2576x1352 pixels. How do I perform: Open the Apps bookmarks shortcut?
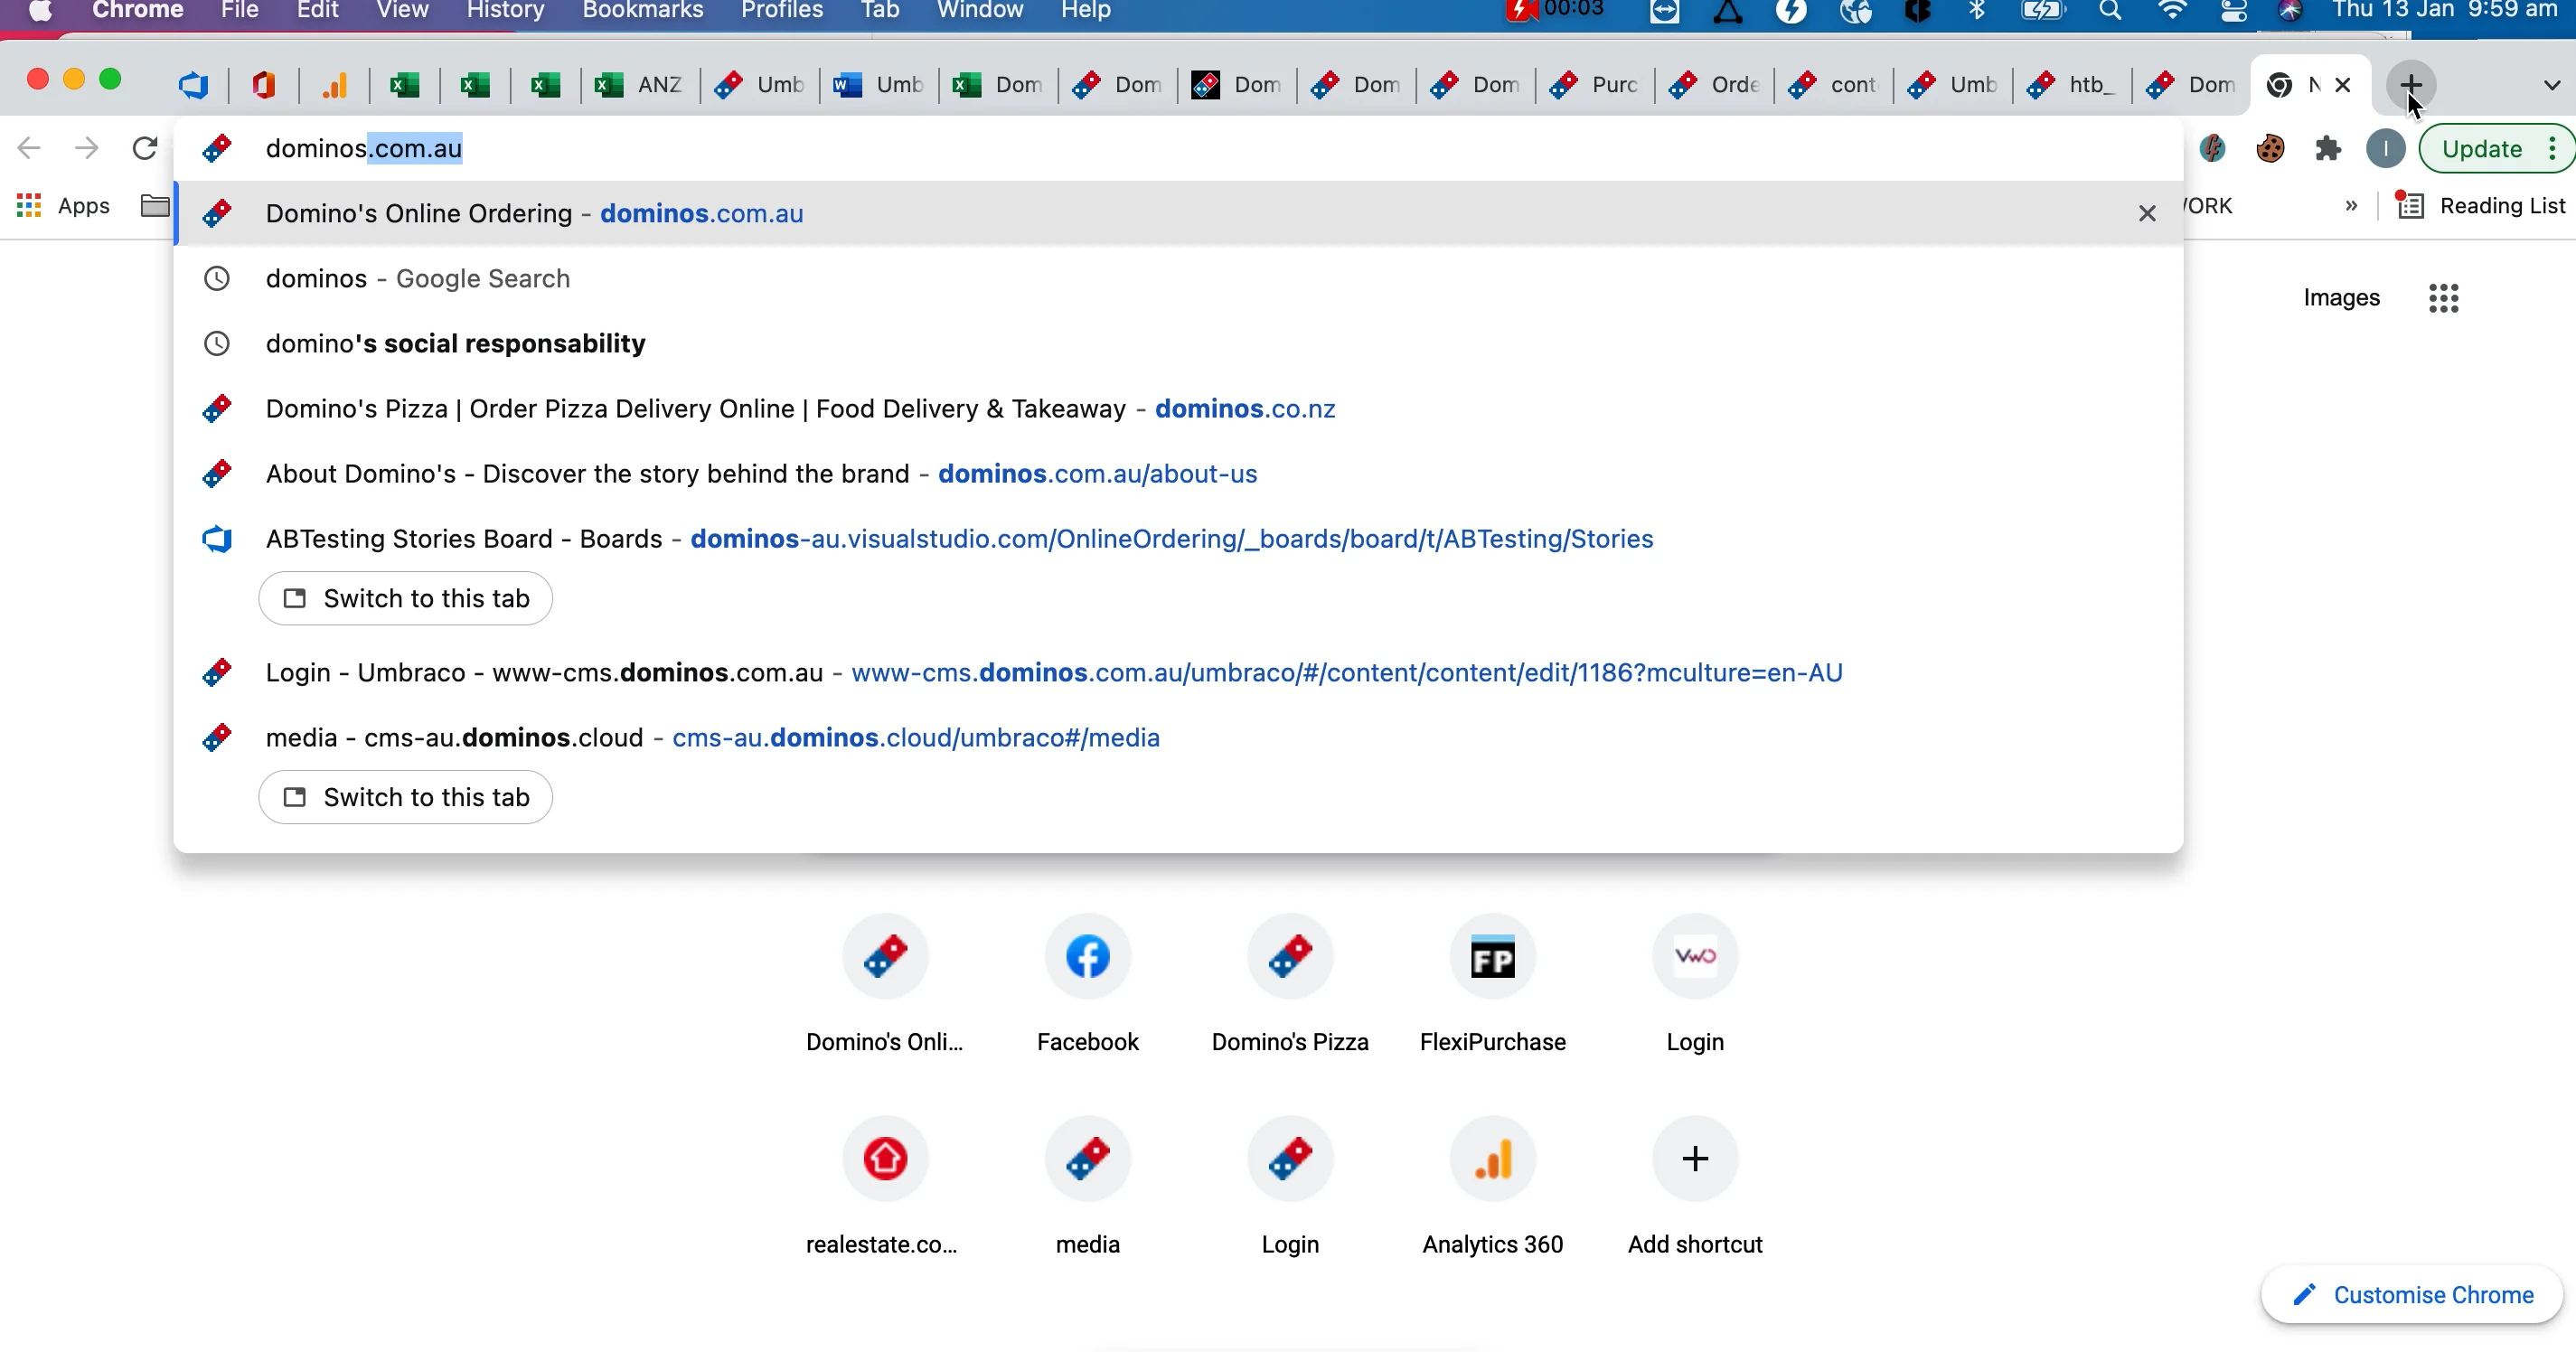pyautogui.click(x=63, y=206)
